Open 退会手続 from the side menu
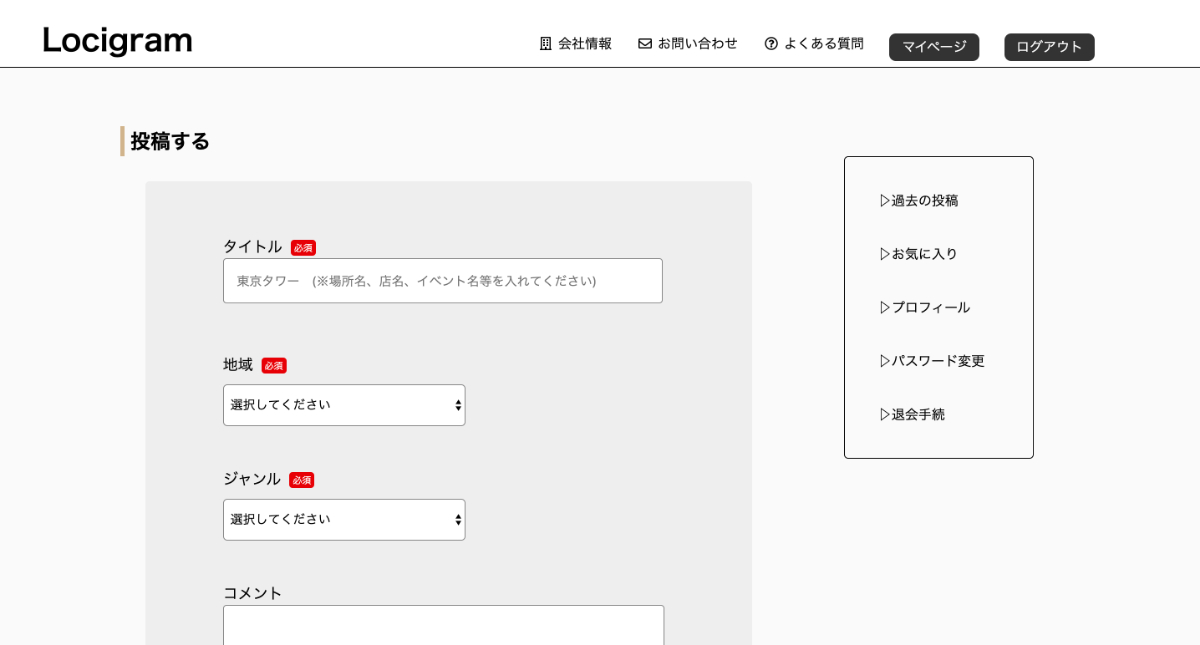Viewport: 1200px width, 645px height. click(912, 415)
